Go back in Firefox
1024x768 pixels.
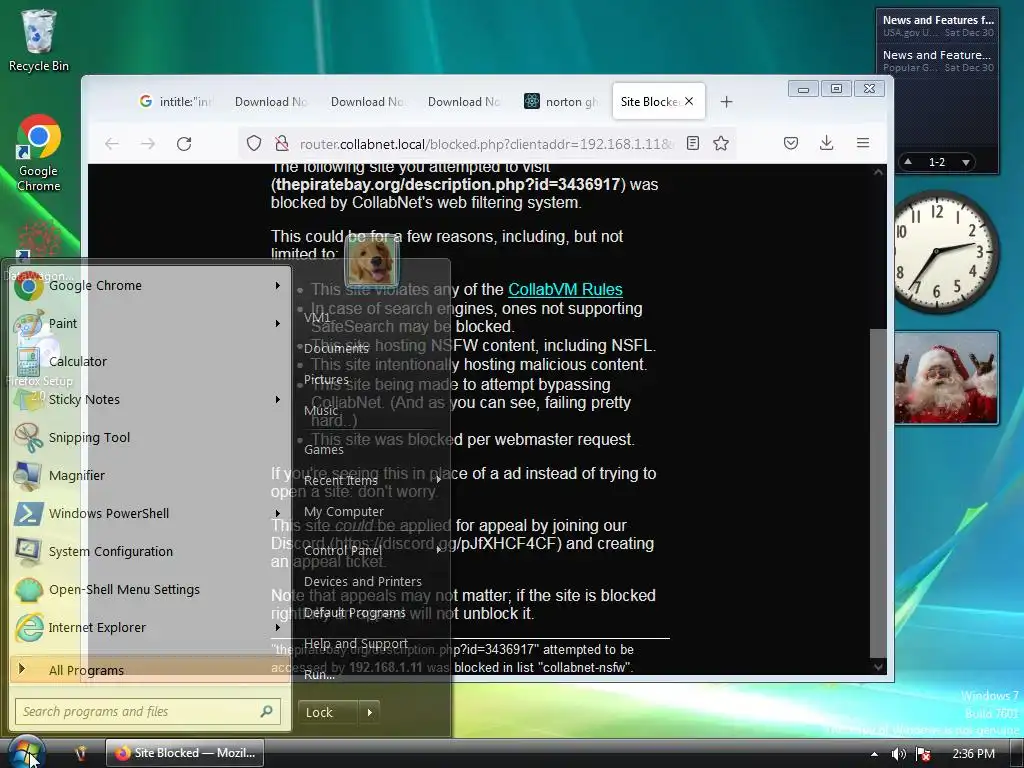tap(112, 144)
